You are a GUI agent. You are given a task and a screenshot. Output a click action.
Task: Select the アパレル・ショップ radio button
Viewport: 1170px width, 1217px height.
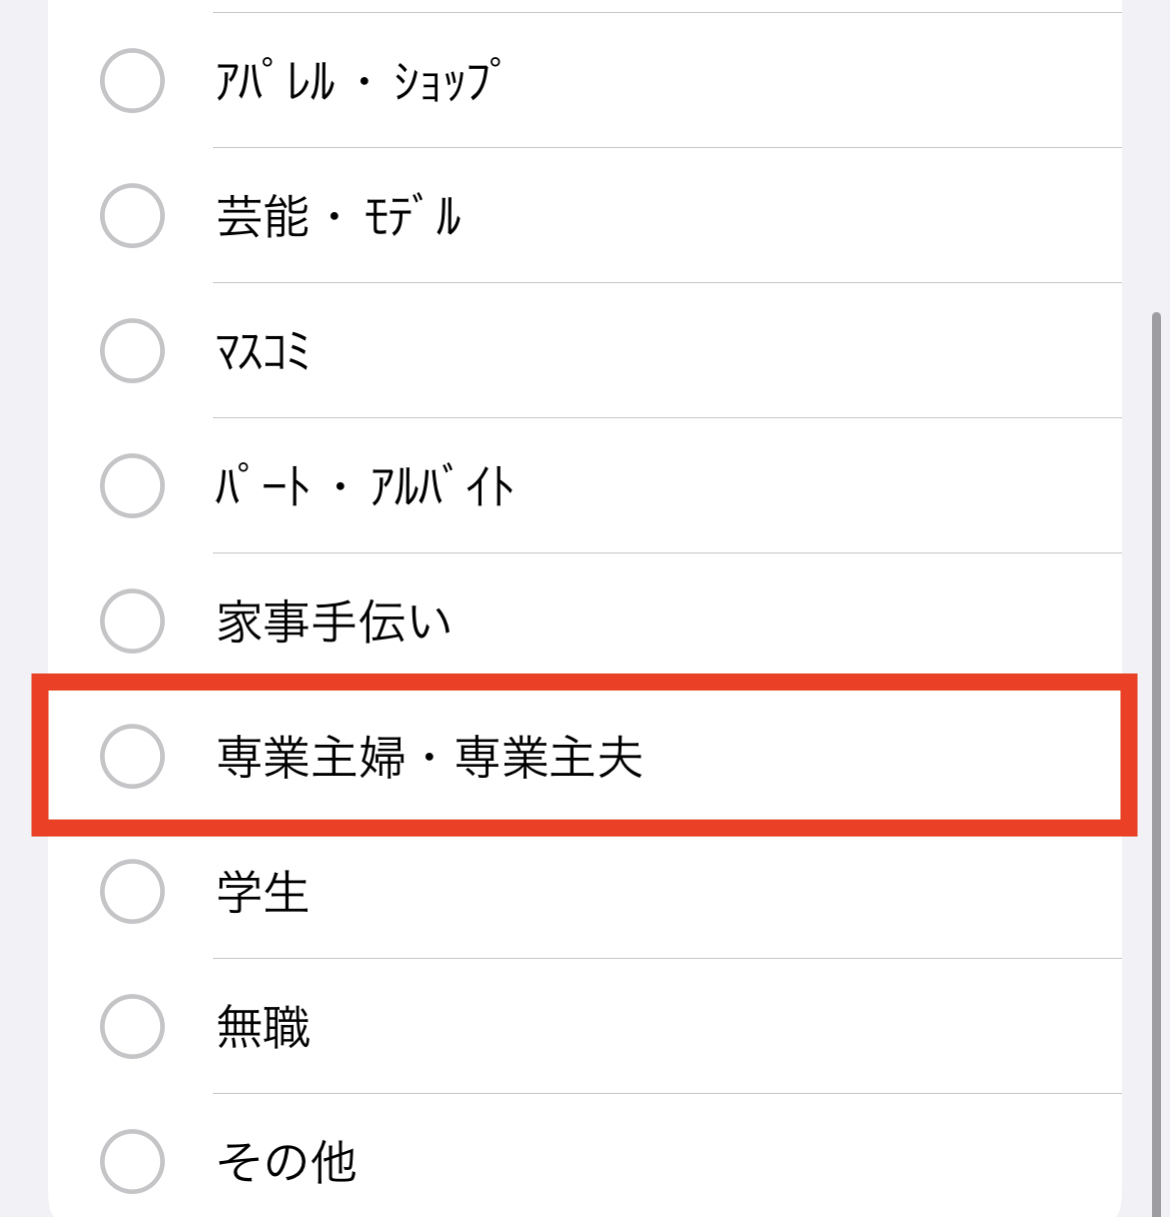132,81
